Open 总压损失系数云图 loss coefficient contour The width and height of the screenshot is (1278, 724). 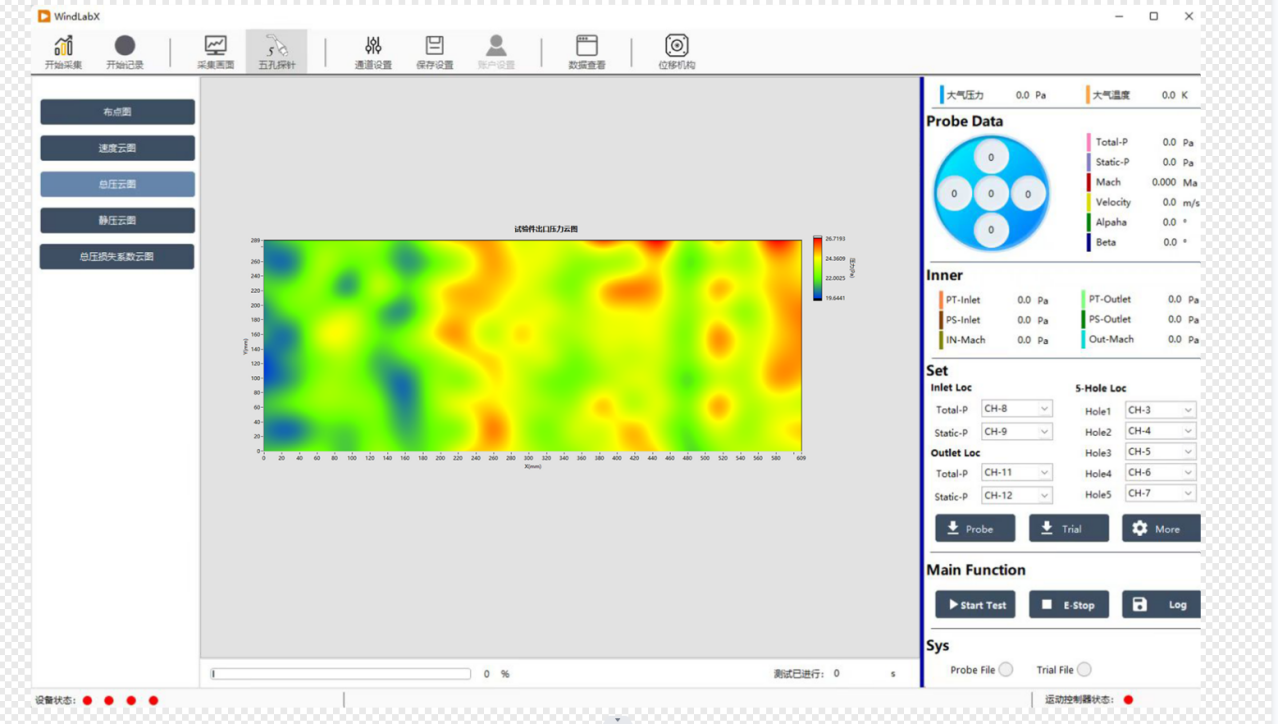[x=117, y=256]
